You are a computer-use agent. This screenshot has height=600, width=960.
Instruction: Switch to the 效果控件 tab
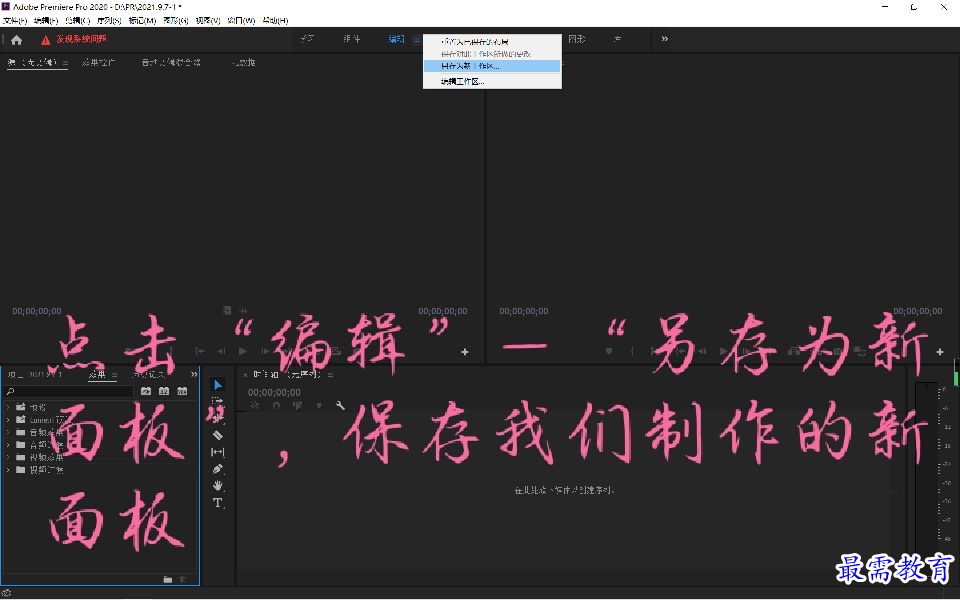tap(98, 62)
